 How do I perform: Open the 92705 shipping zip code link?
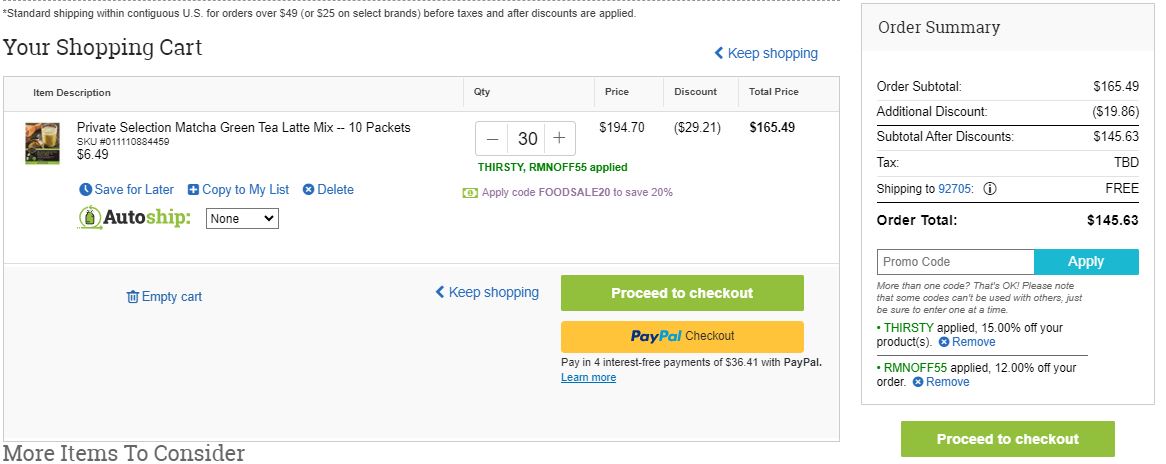[x=955, y=189]
